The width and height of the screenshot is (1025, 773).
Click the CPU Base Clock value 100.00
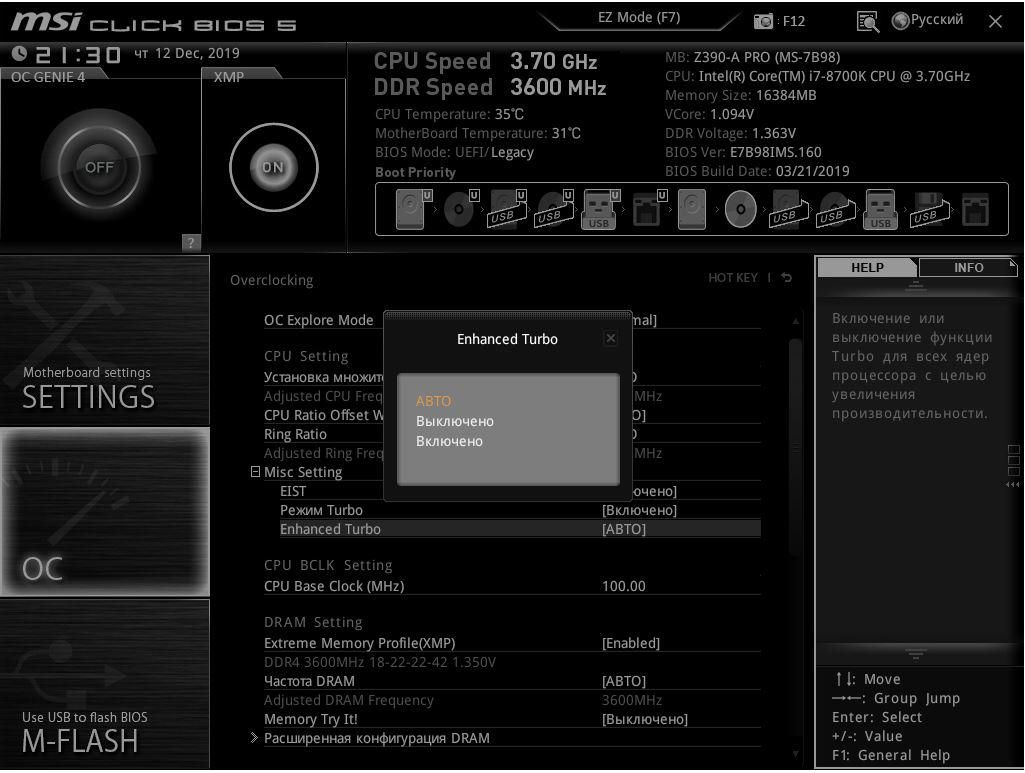pyautogui.click(x=623, y=586)
